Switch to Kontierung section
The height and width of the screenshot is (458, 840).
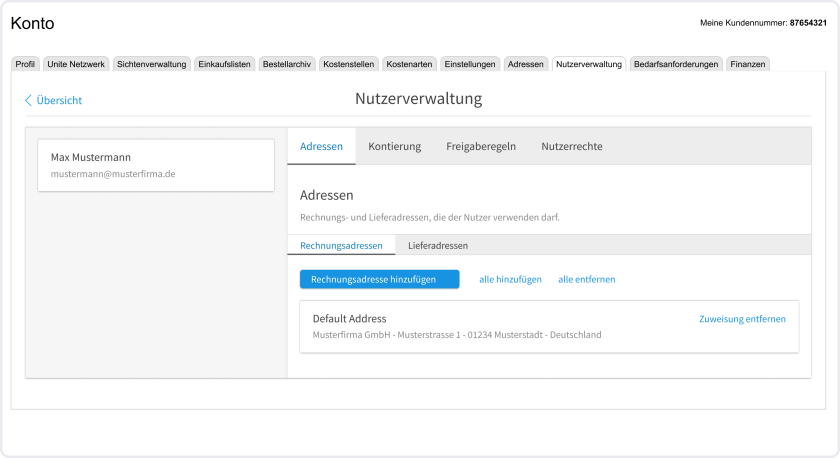[394, 146]
